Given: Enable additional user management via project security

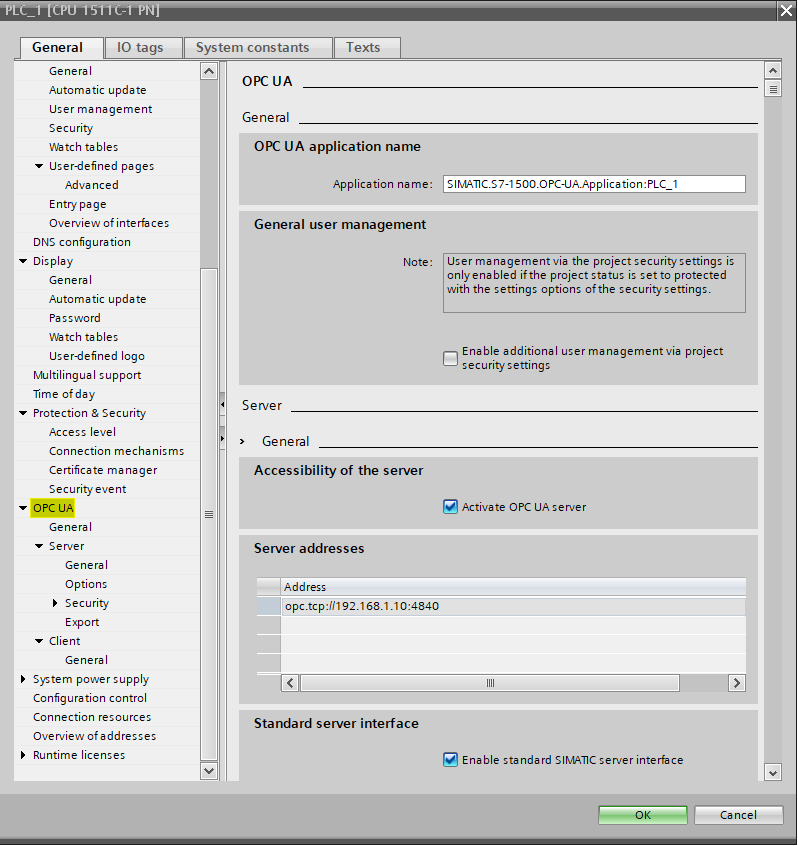Looking at the screenshot, I should coord(450,358).
